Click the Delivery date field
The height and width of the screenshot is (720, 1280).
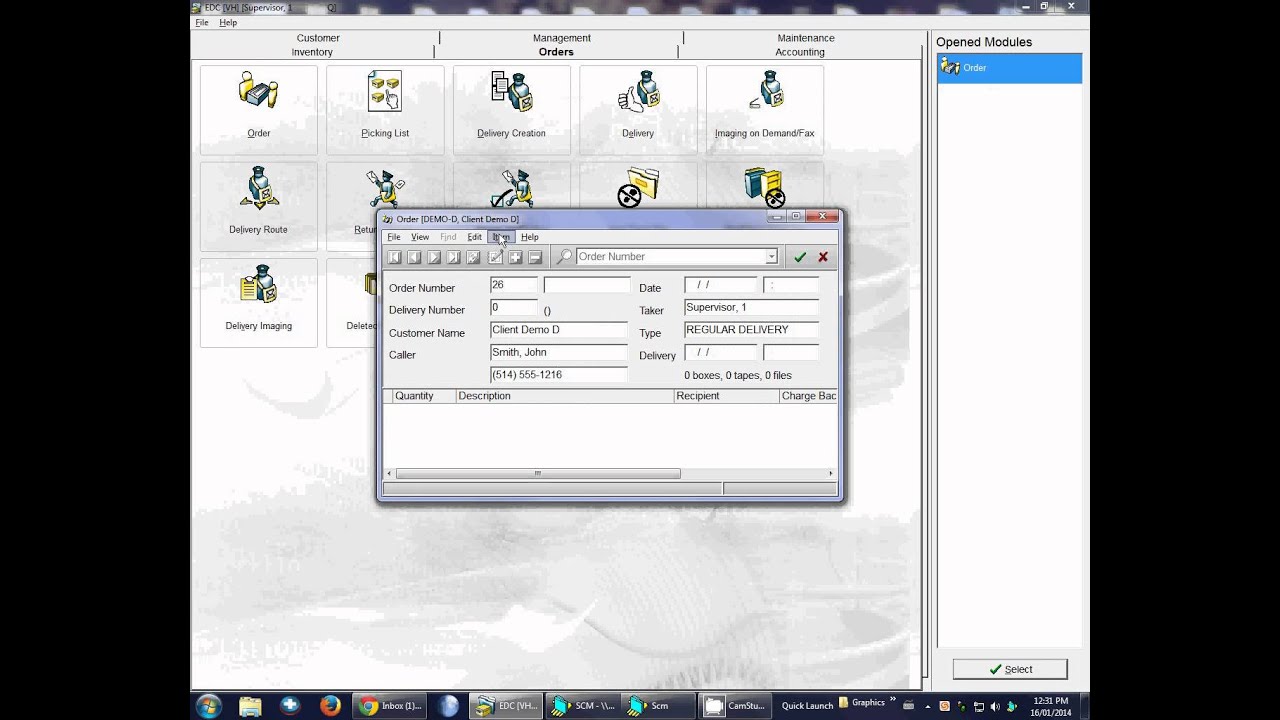pos(721,352)
